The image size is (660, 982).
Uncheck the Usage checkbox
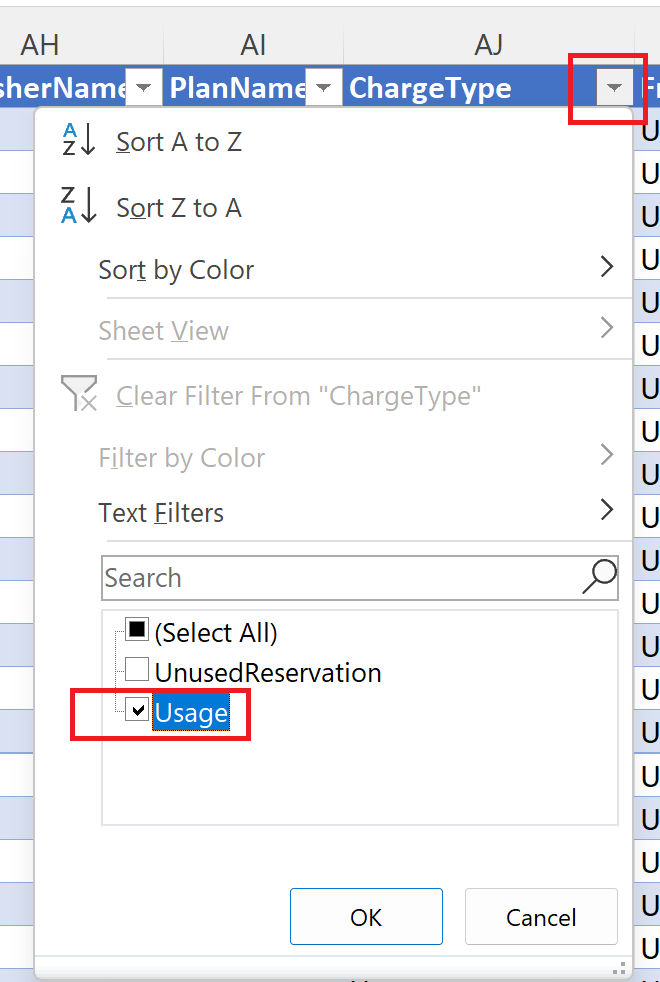(138, 711)
